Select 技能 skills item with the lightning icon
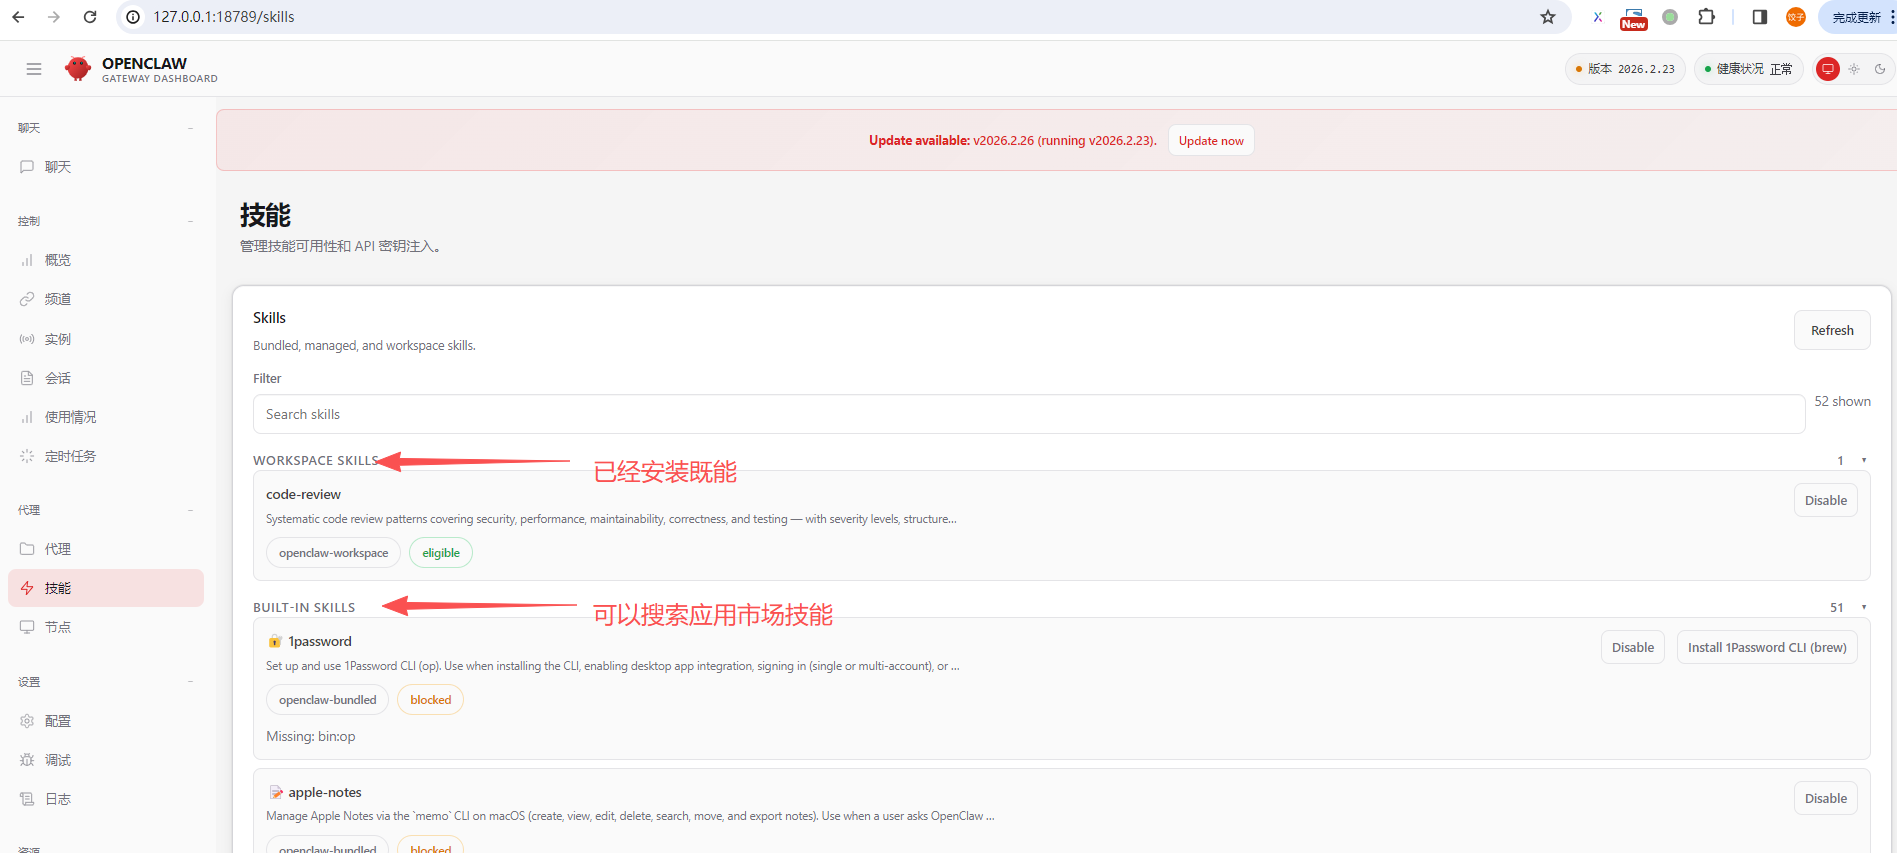 click(x=106, y=588)
